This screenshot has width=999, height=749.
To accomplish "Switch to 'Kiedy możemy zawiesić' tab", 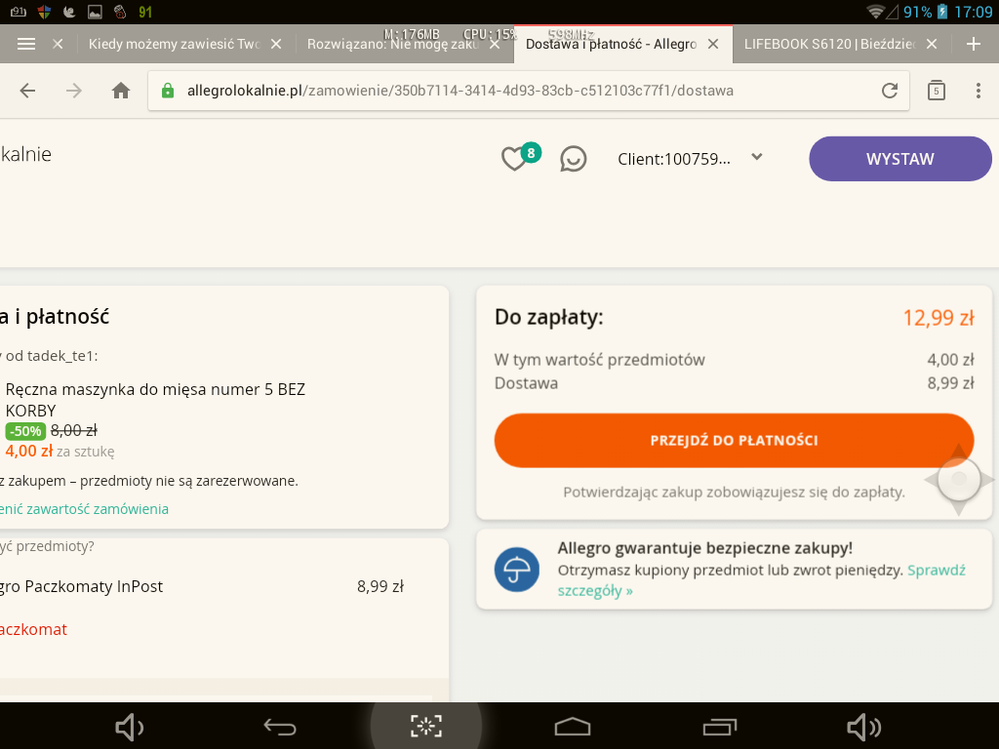I will (x=174, y=44).
